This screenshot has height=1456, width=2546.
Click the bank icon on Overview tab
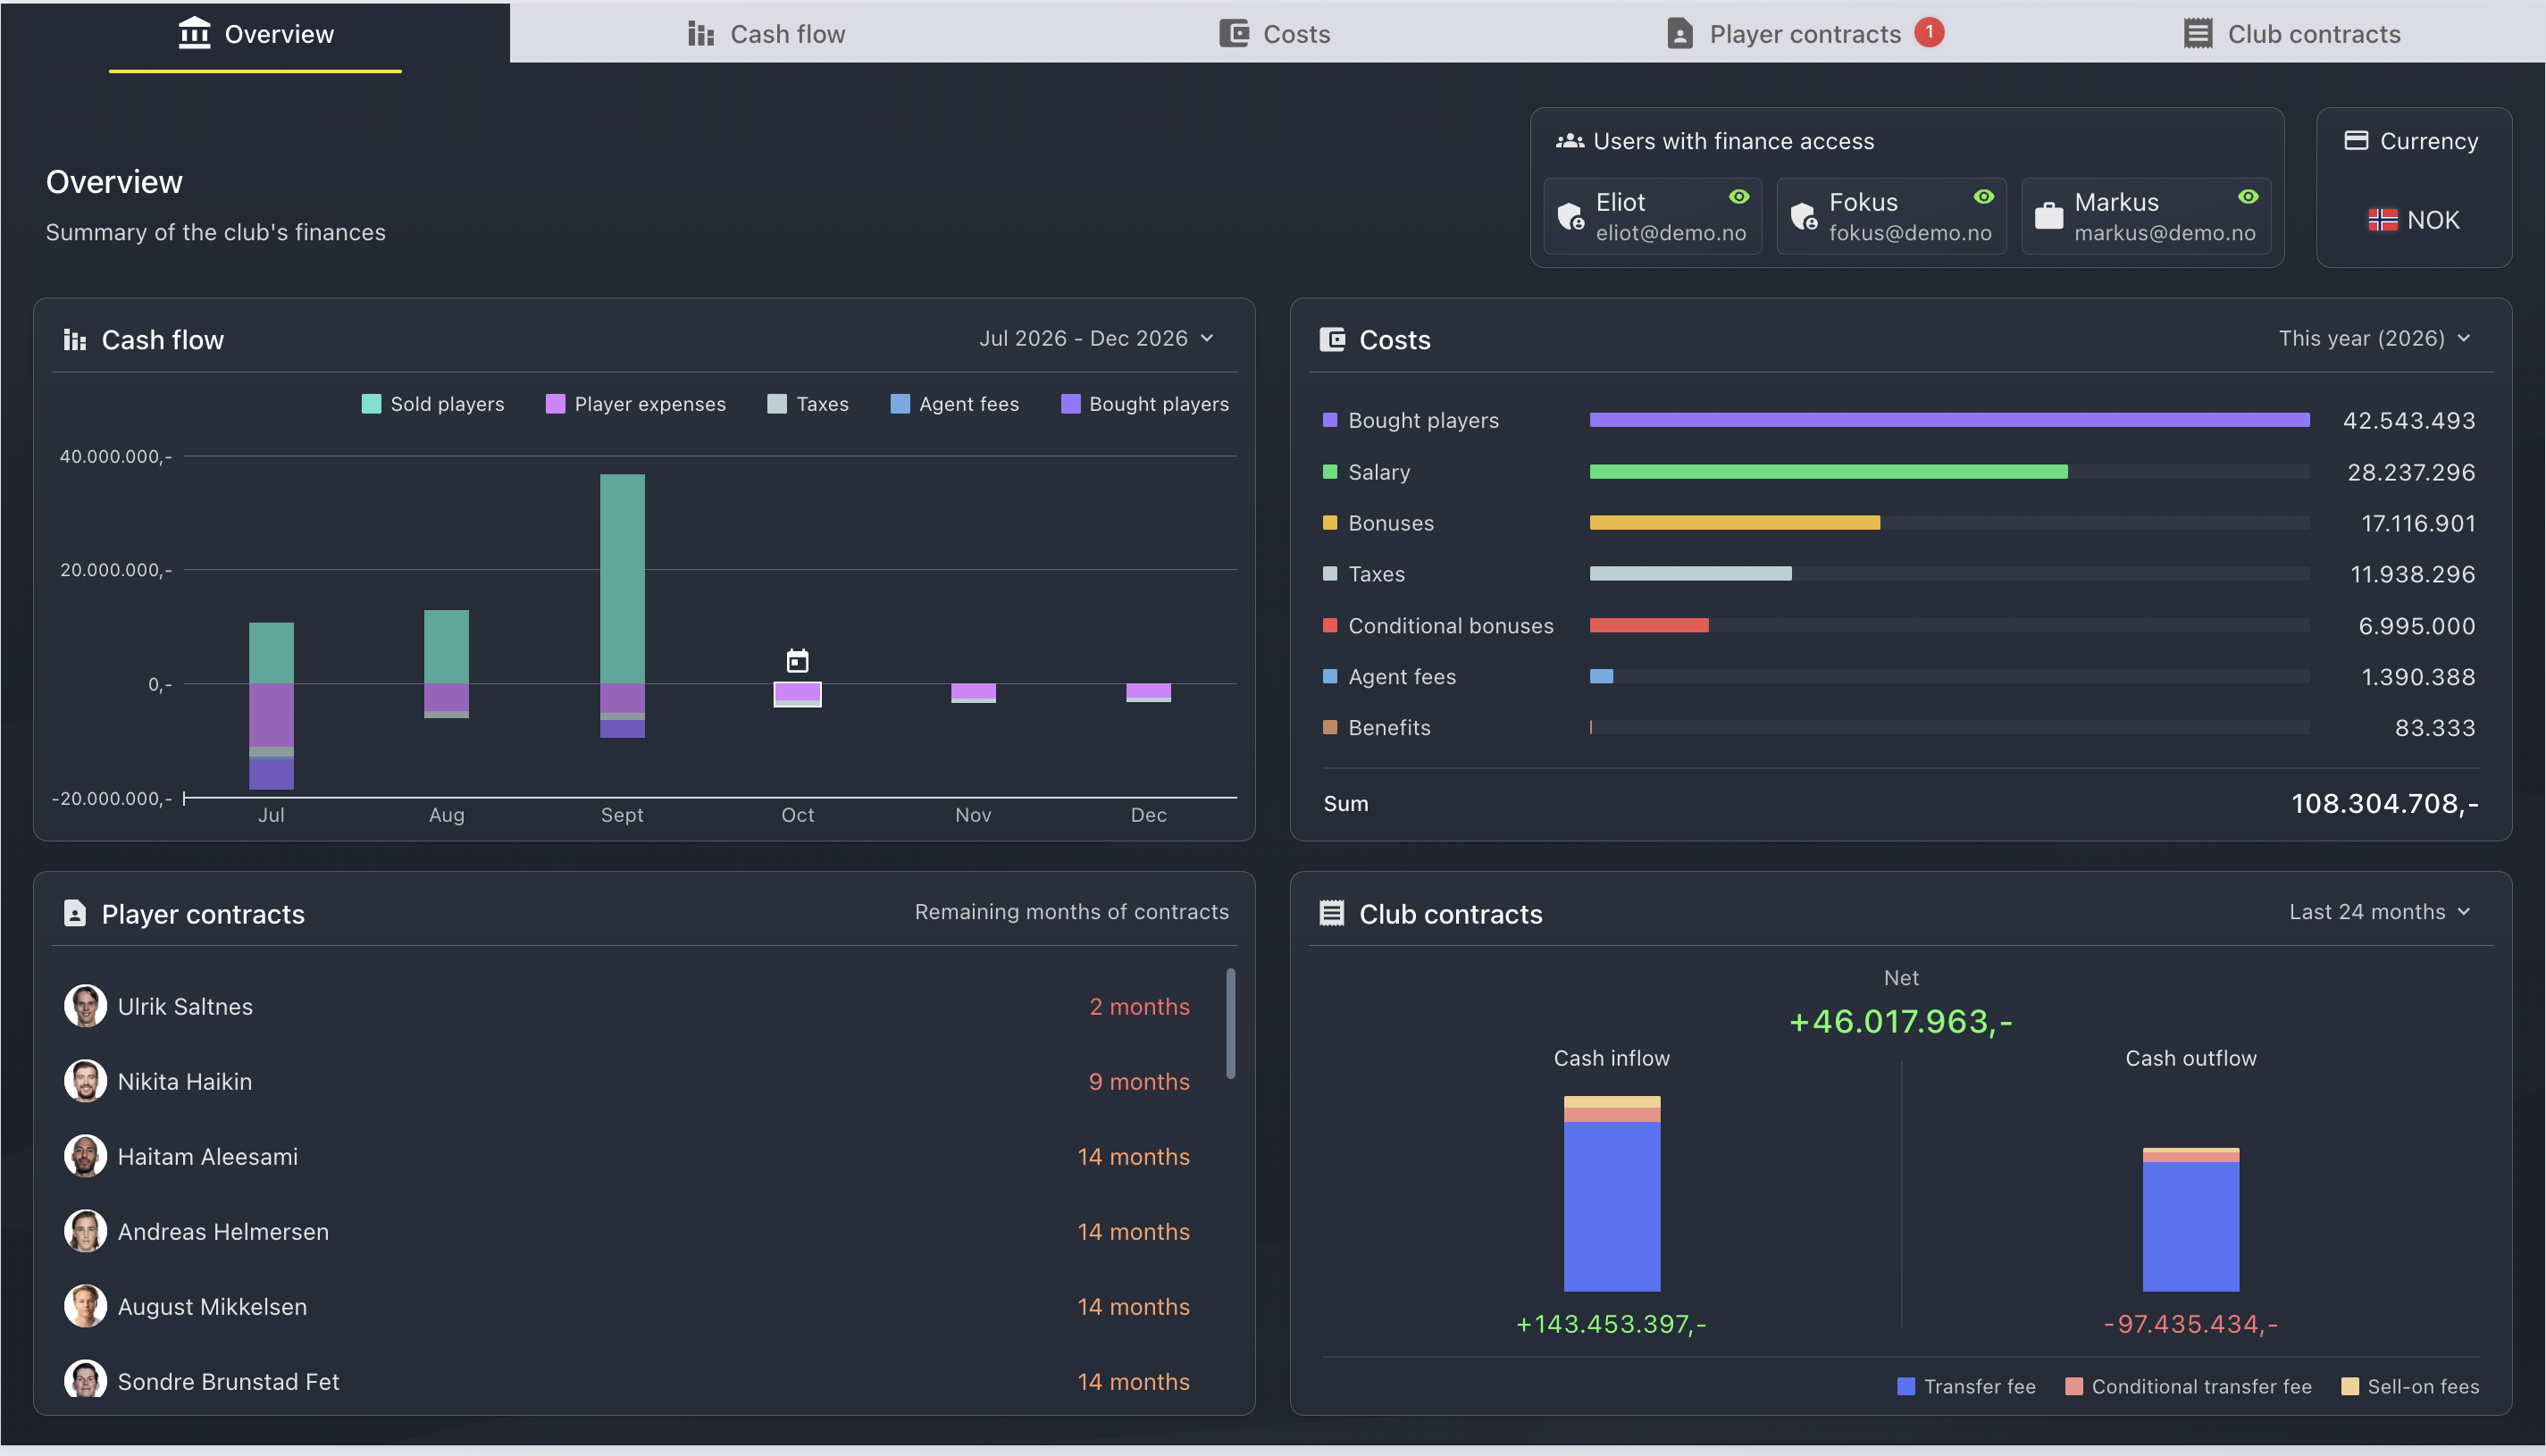194,33
